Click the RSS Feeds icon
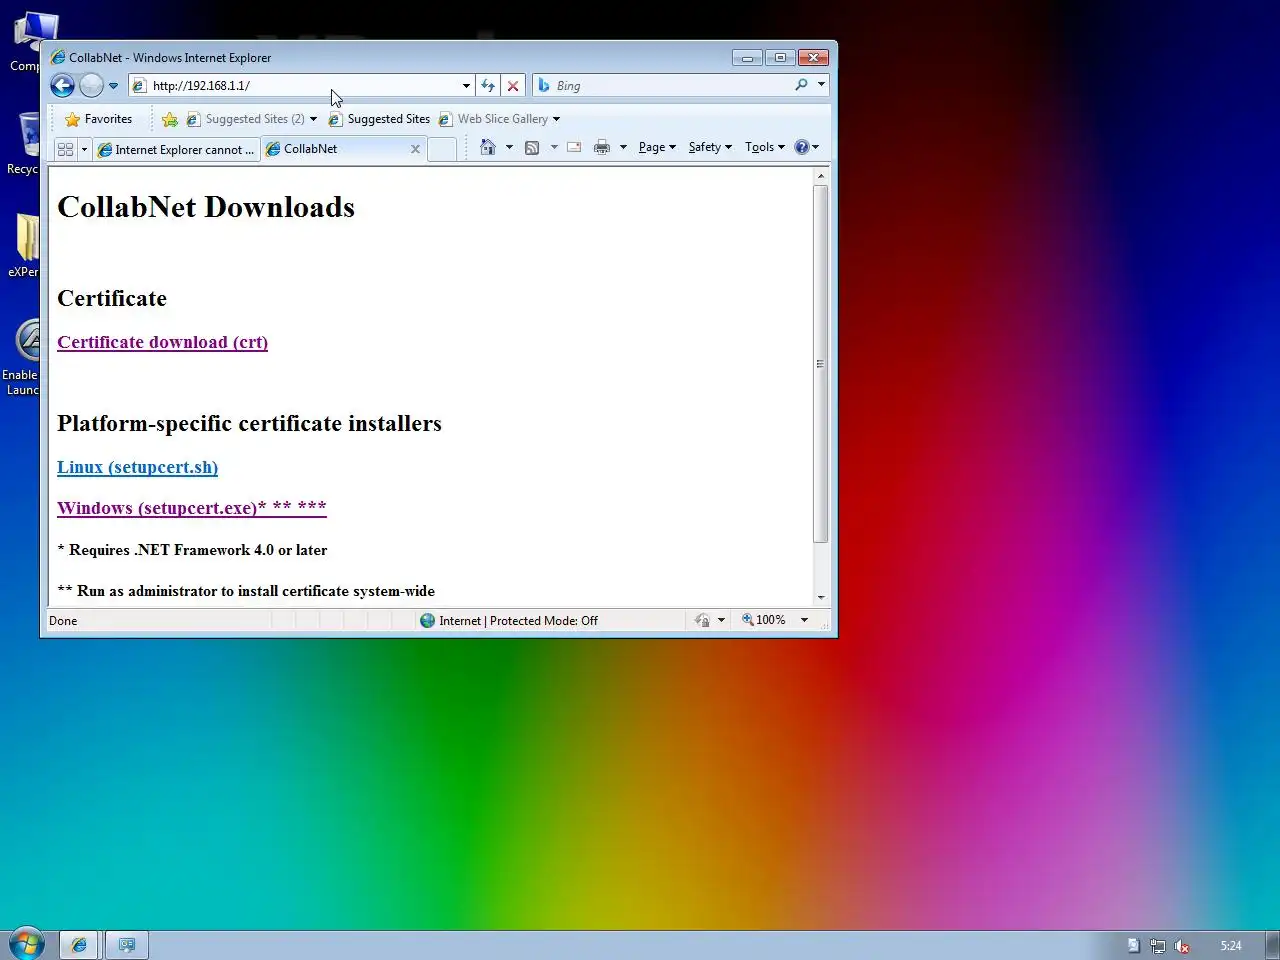 click(x=532, y=147)
